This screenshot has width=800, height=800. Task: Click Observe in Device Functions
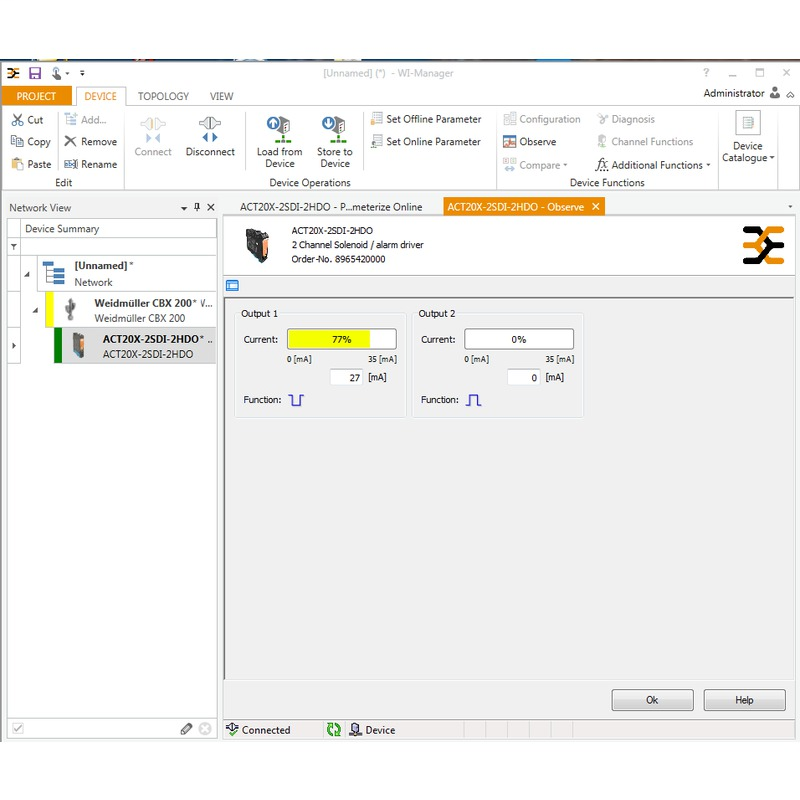point(530,142)
